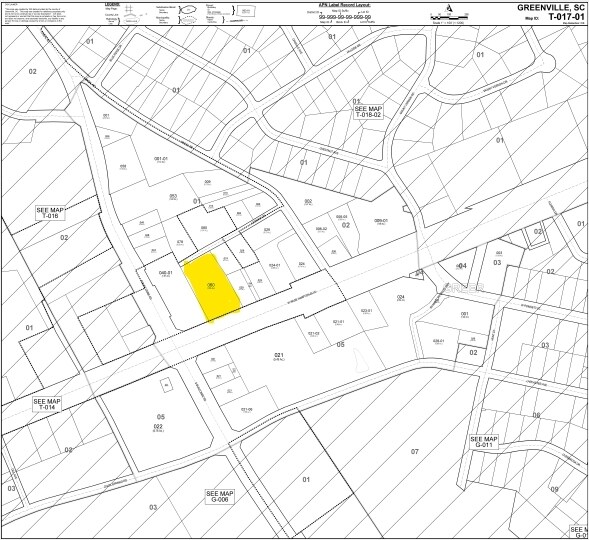Image resolution: width=589 pixels, height=540 pixels.
Task: Select parcel label "022"
Action: [x=158, y=427]
